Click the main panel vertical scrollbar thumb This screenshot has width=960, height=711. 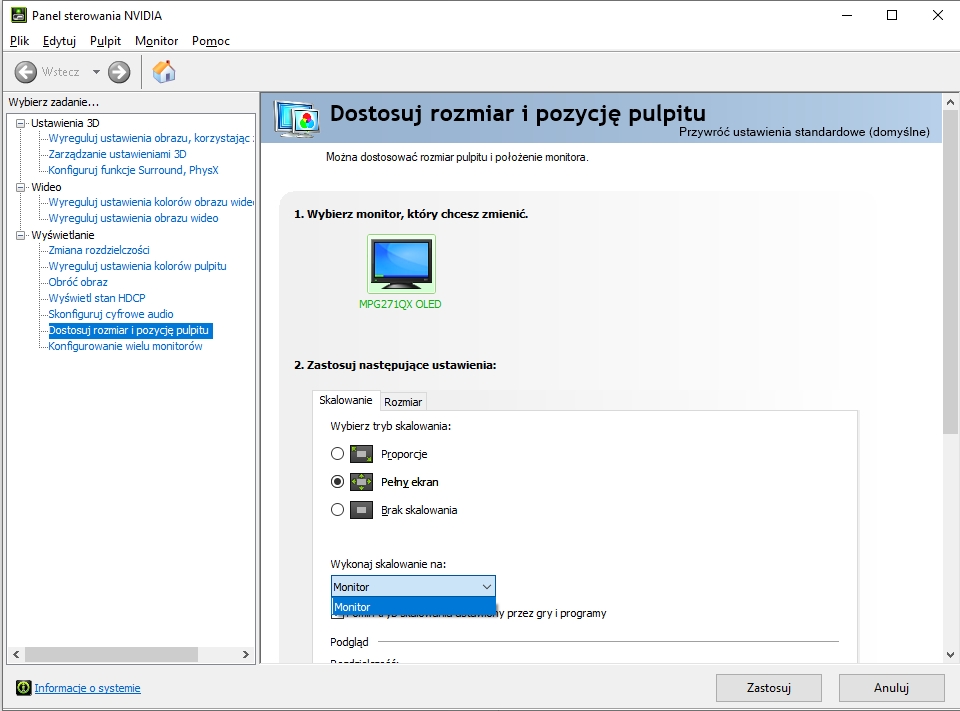tap(950, 271)
